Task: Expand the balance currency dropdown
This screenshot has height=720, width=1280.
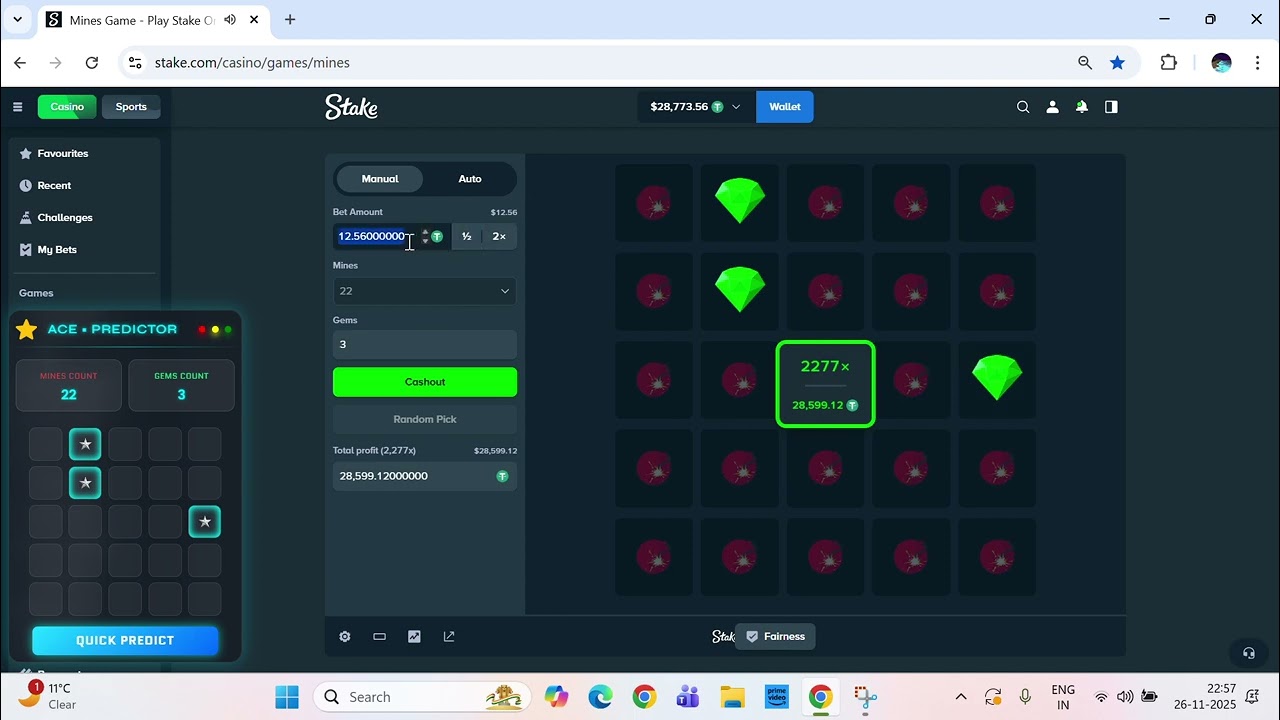Action: pos(736,107)
